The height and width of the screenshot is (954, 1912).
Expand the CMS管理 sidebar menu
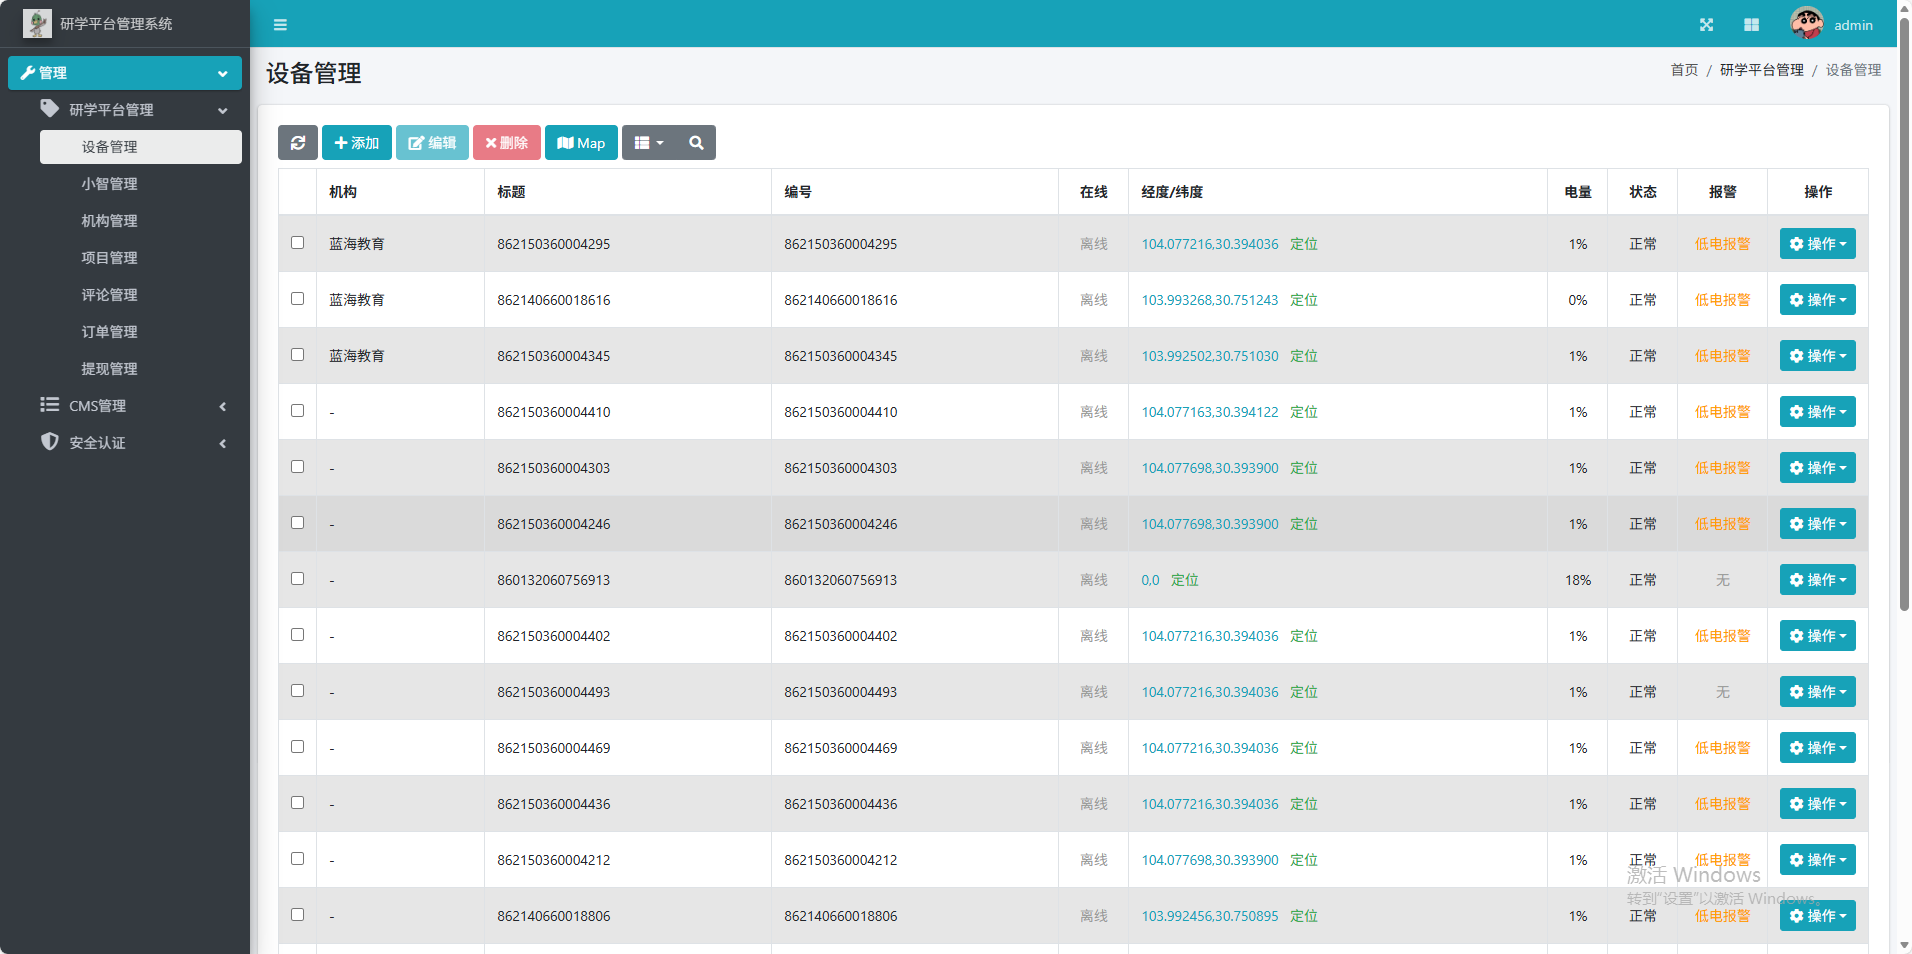tap(98, 406)
